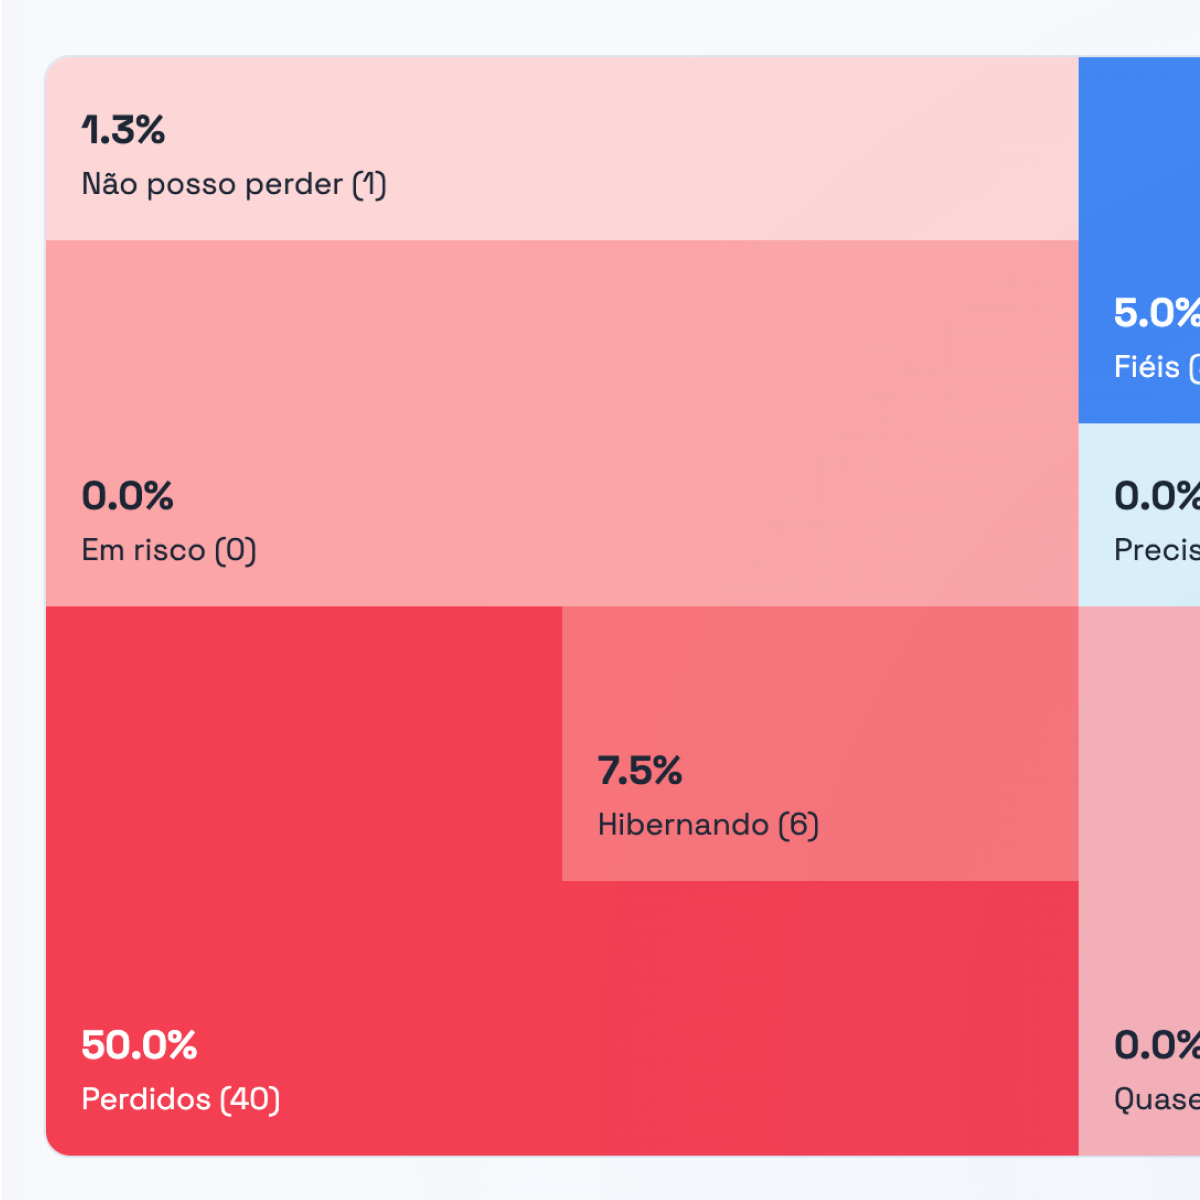This screenshot has width=1200, height=1200.
Task: Select the 'Não posso perder (1)' label
Action: click(234, 184)
